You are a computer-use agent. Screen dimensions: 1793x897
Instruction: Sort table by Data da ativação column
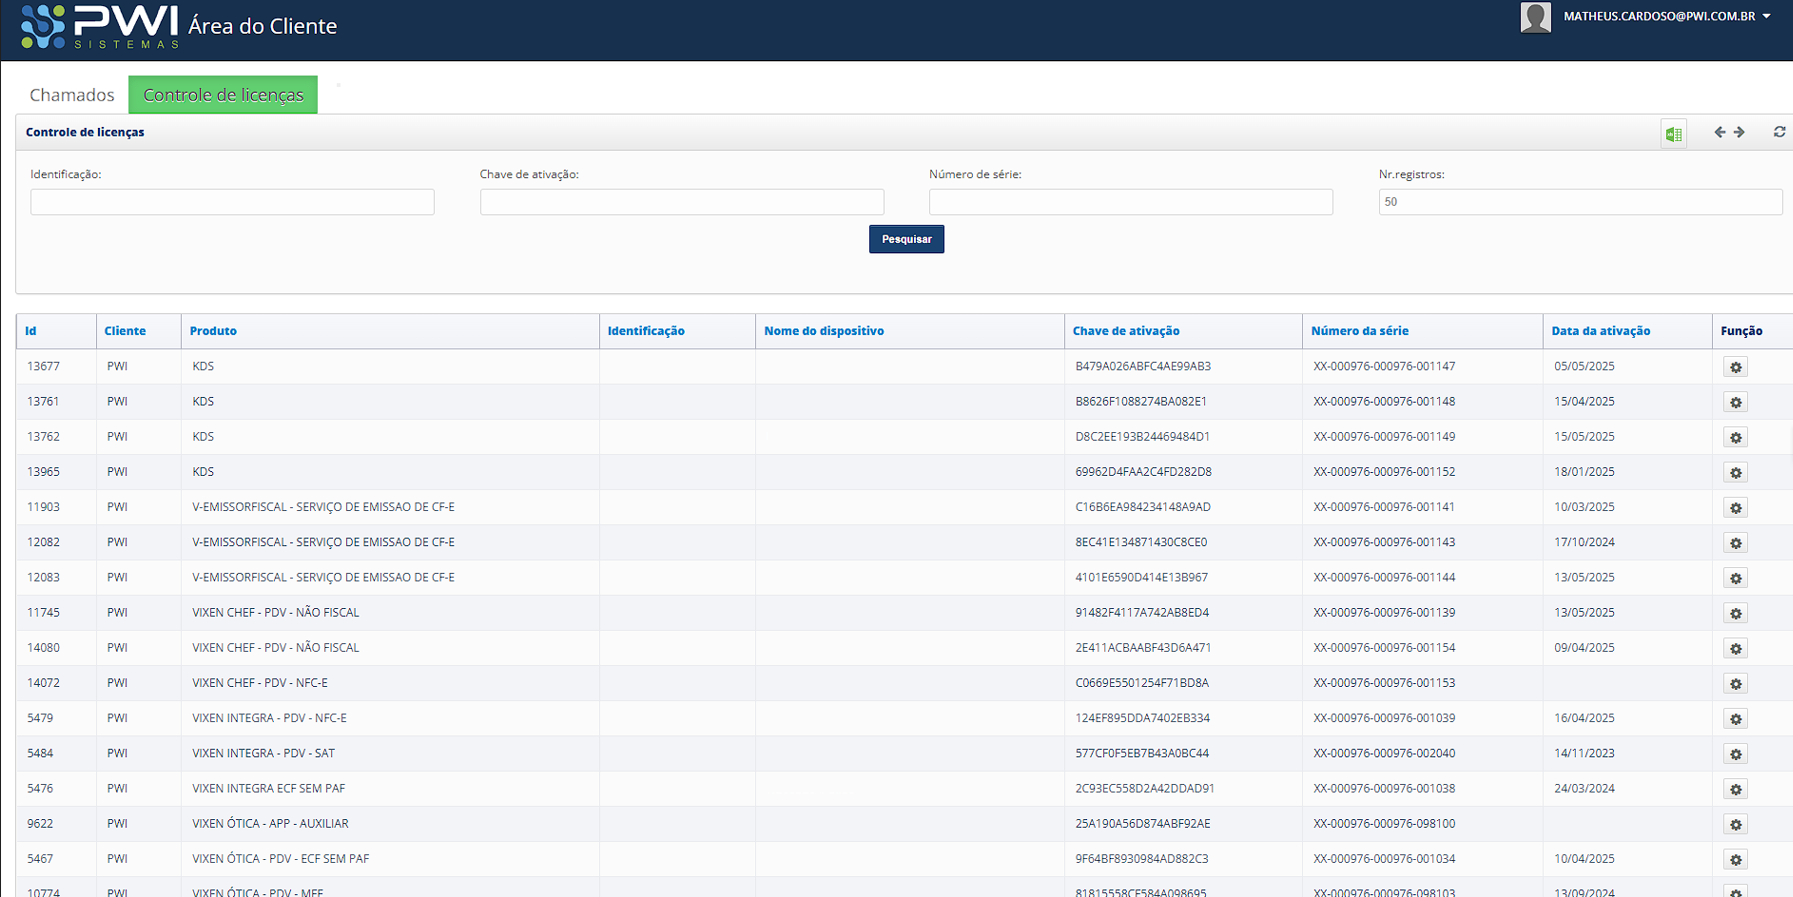(1600, 331)
